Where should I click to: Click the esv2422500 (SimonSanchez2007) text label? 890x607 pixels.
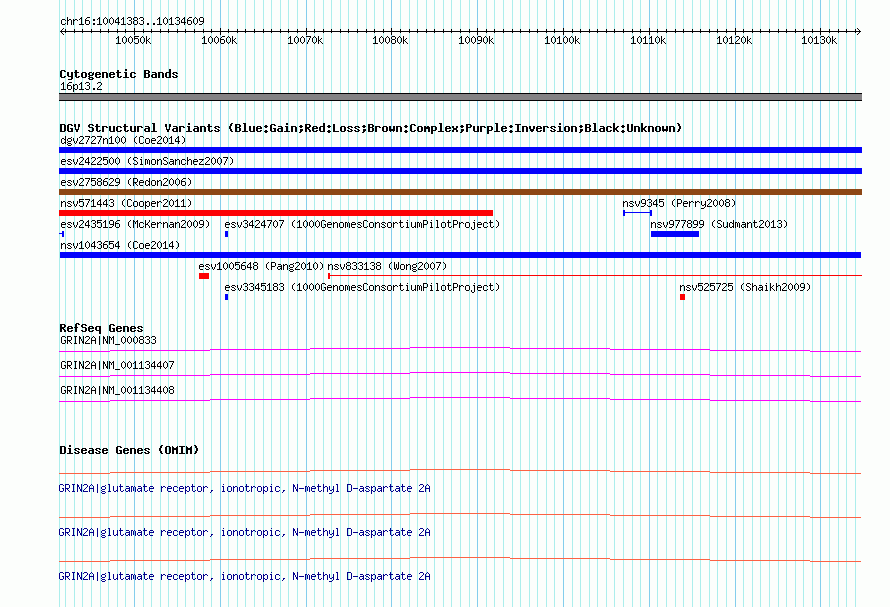point(147,161)
